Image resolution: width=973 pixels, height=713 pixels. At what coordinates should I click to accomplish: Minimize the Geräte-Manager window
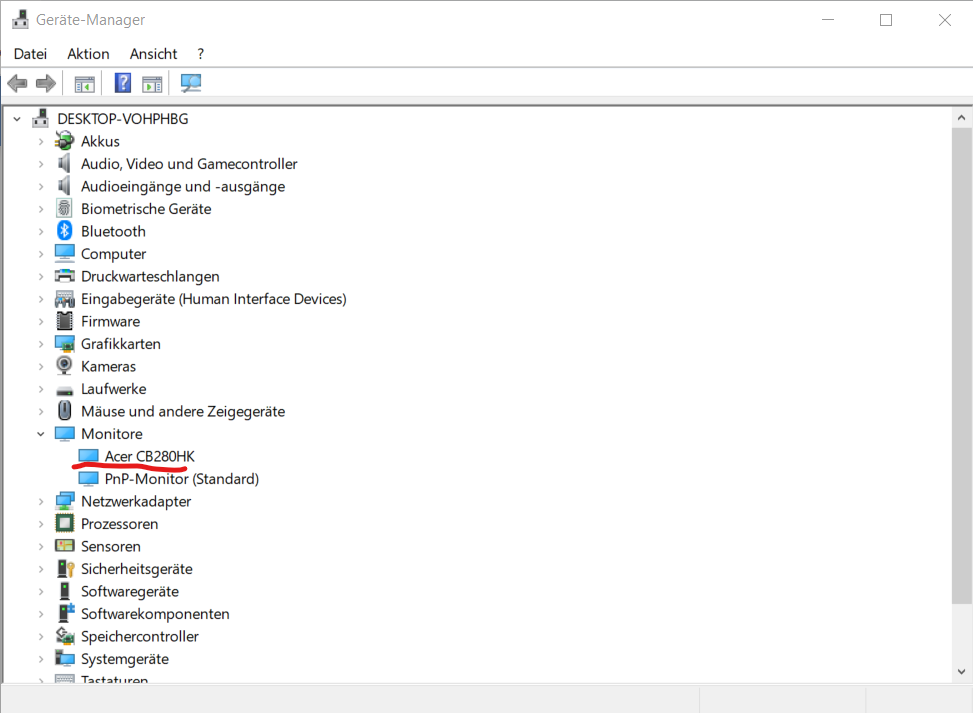[x=828, y=20]
